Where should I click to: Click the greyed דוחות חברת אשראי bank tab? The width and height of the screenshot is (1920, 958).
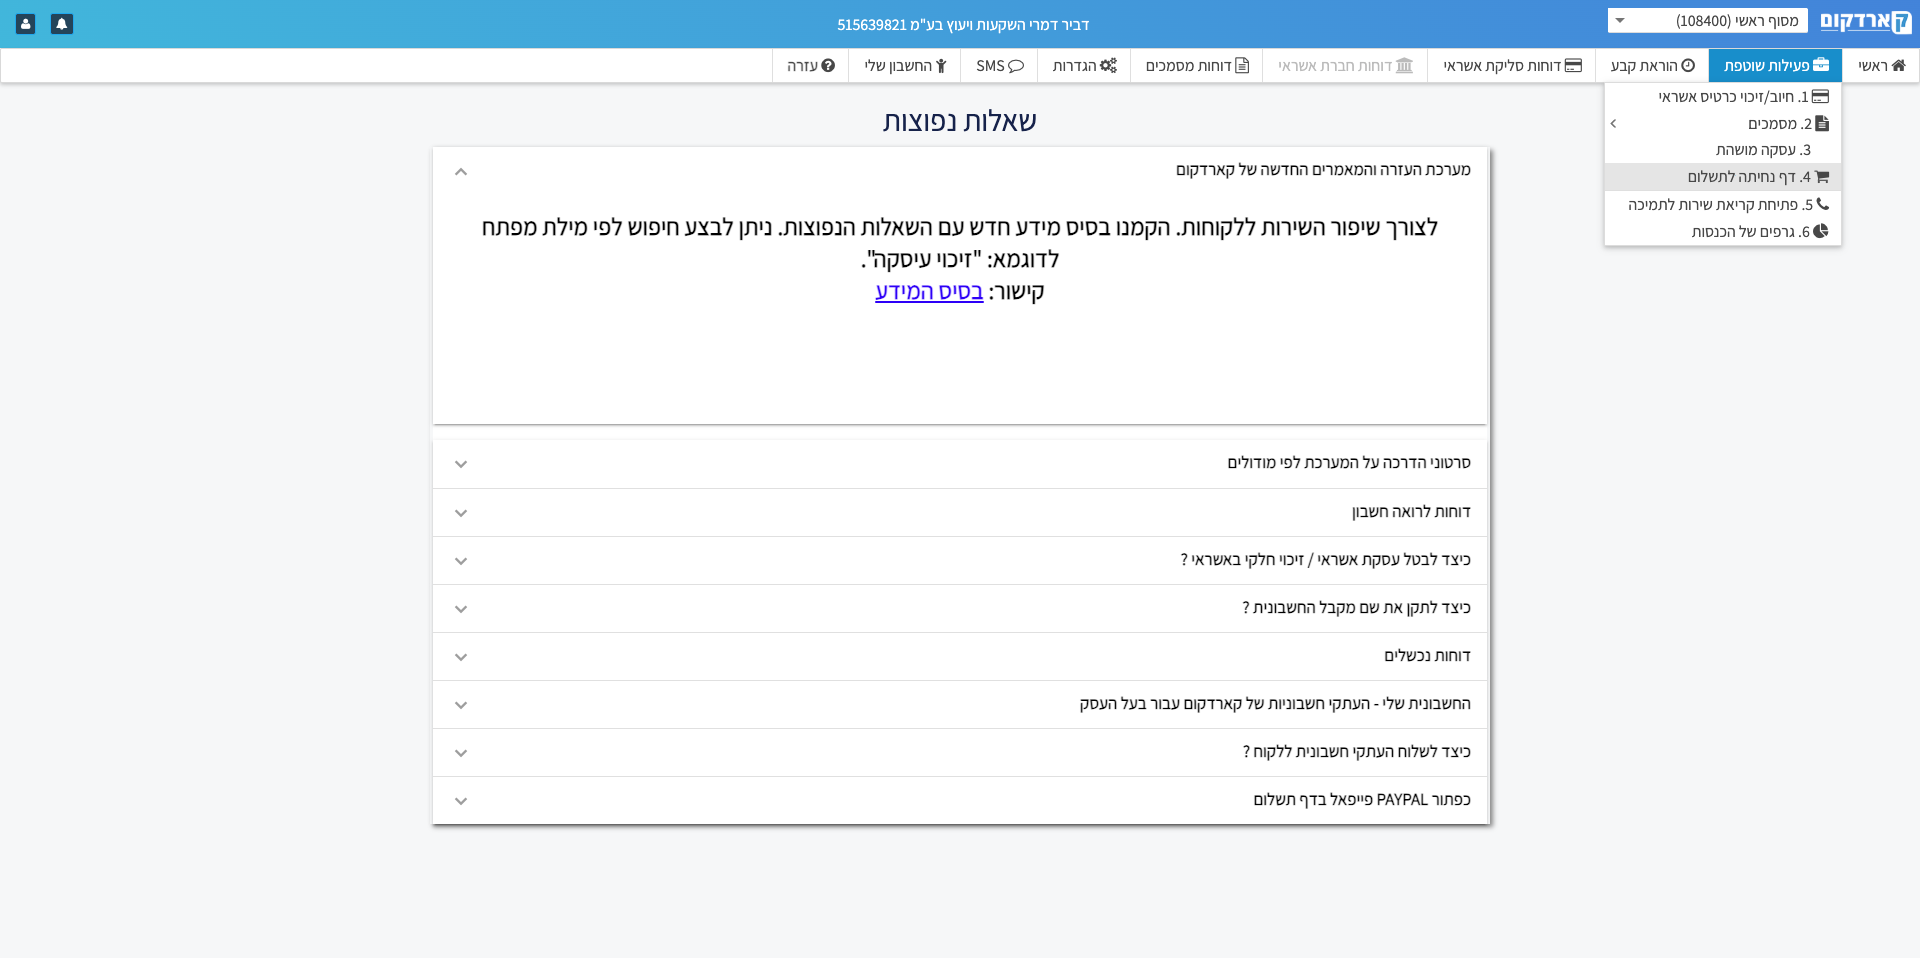(1345, 66)
